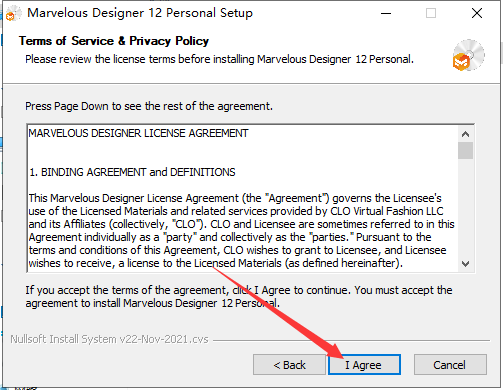Click the MARVELOUS DESIGNER LICENSE AGREEMENT heading line
Image resolution: width=503 pixels, height=390 pixels.
[x=138, y=133]
